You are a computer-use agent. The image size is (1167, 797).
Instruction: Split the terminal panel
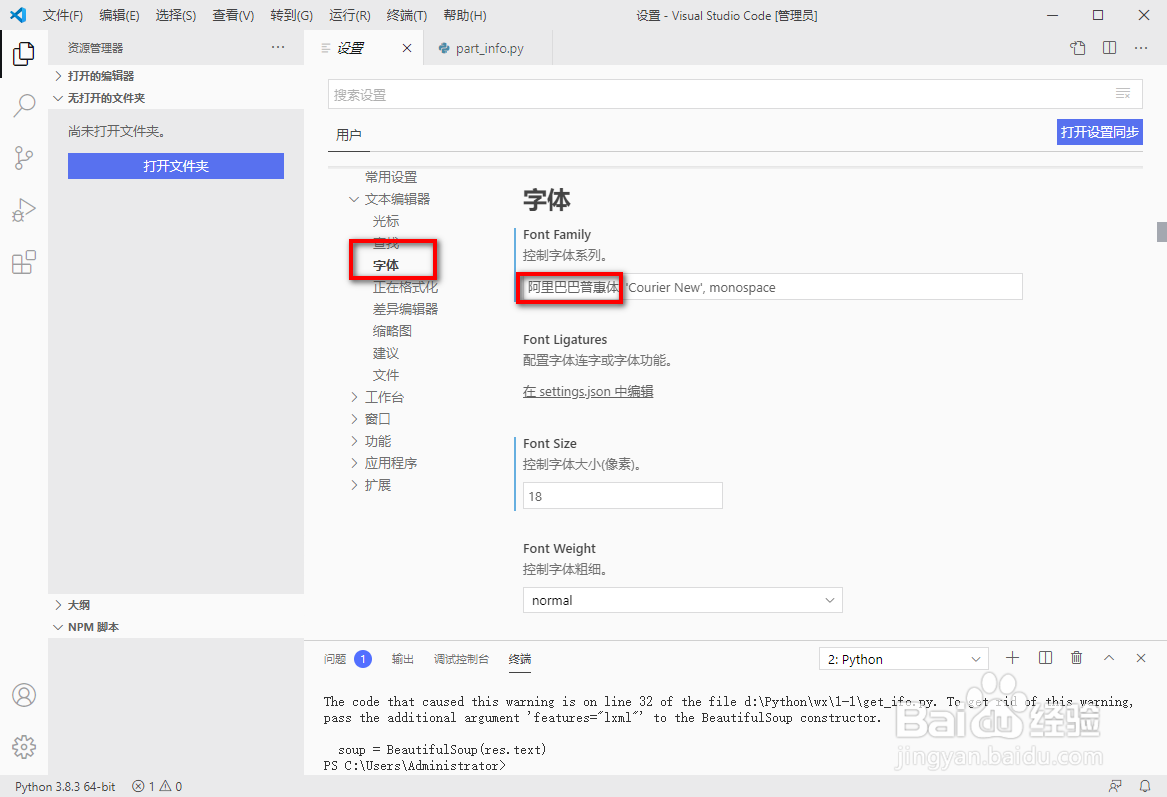click(x=1045, y=658)
